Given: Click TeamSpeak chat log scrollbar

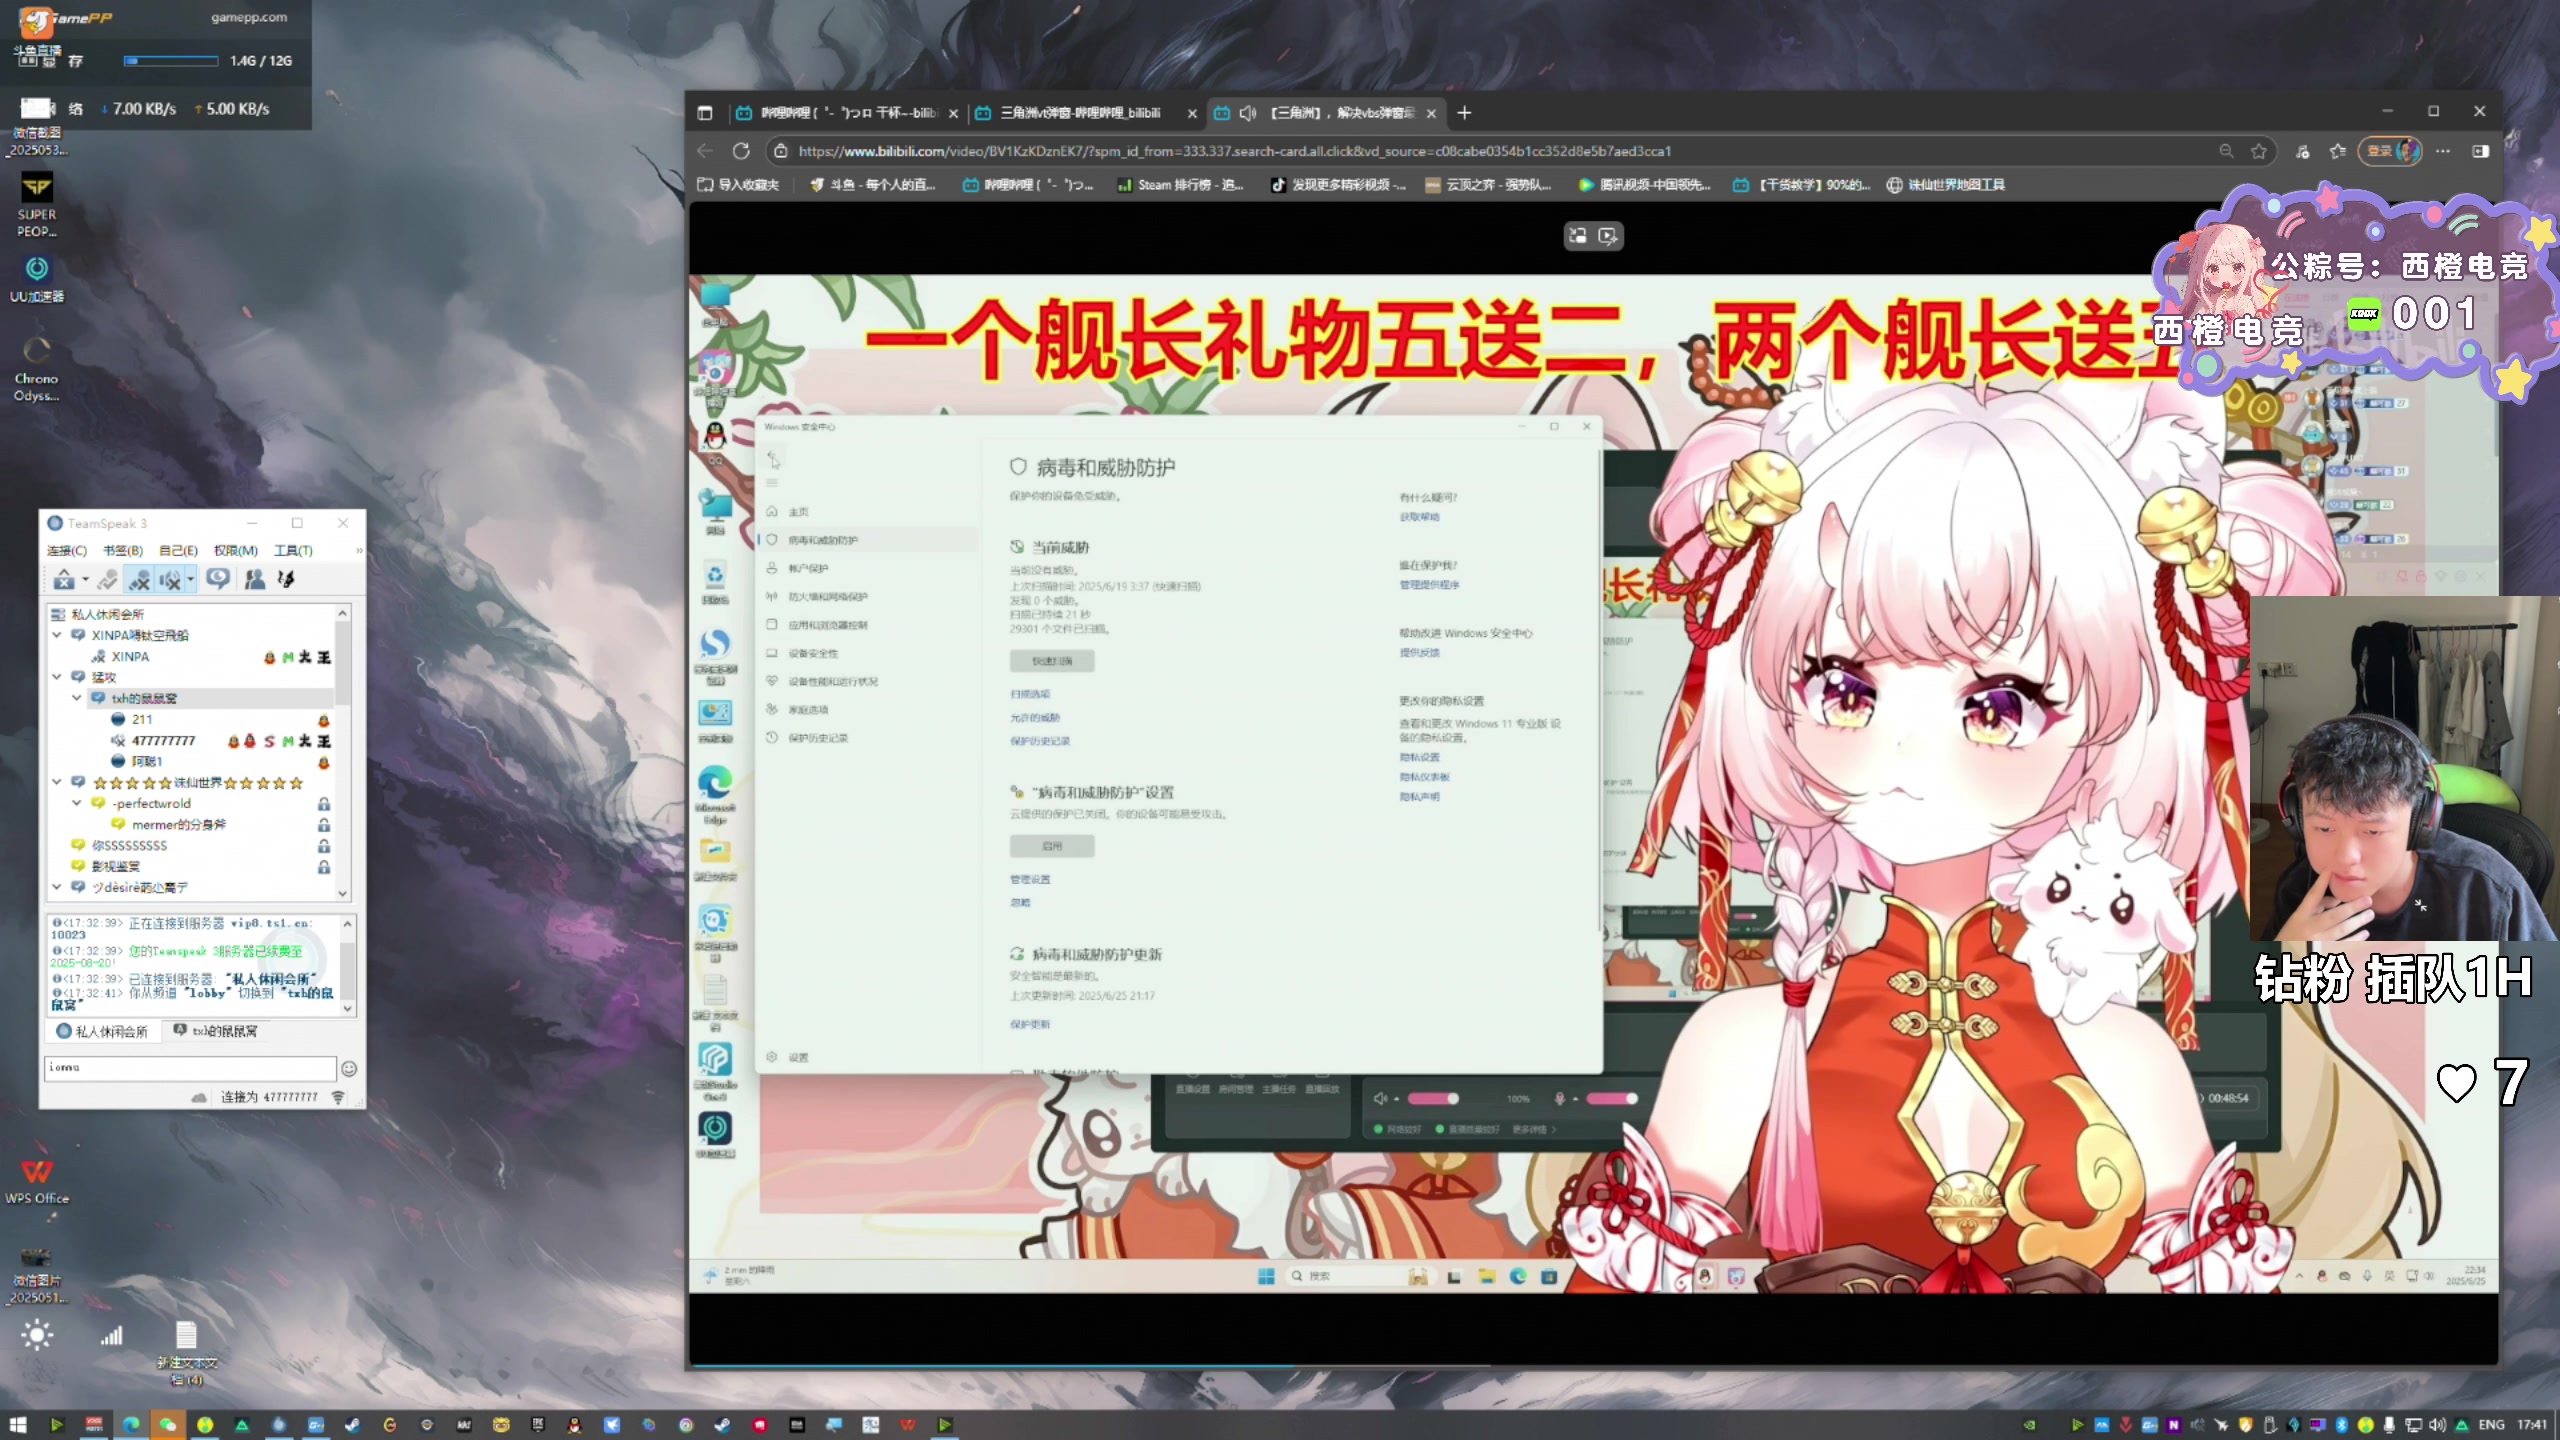Looking at the screenshot, I should click(x=348, y=964).
